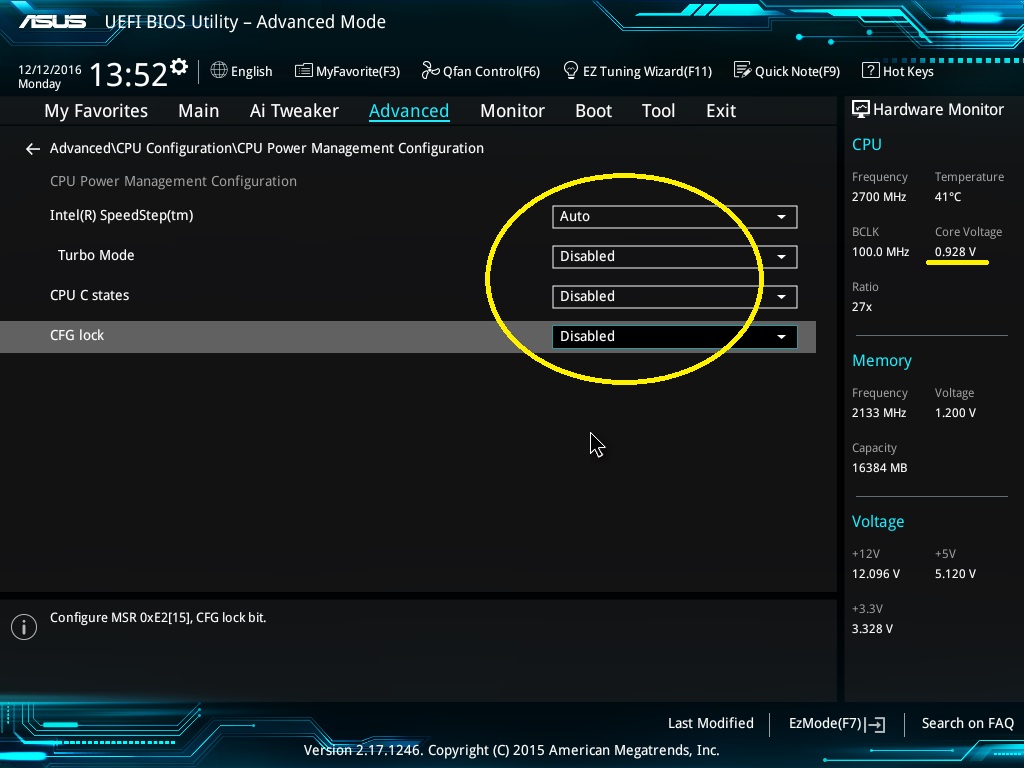
Task: Expand the Turbo Mode dropdown
Action: [674, 257]
